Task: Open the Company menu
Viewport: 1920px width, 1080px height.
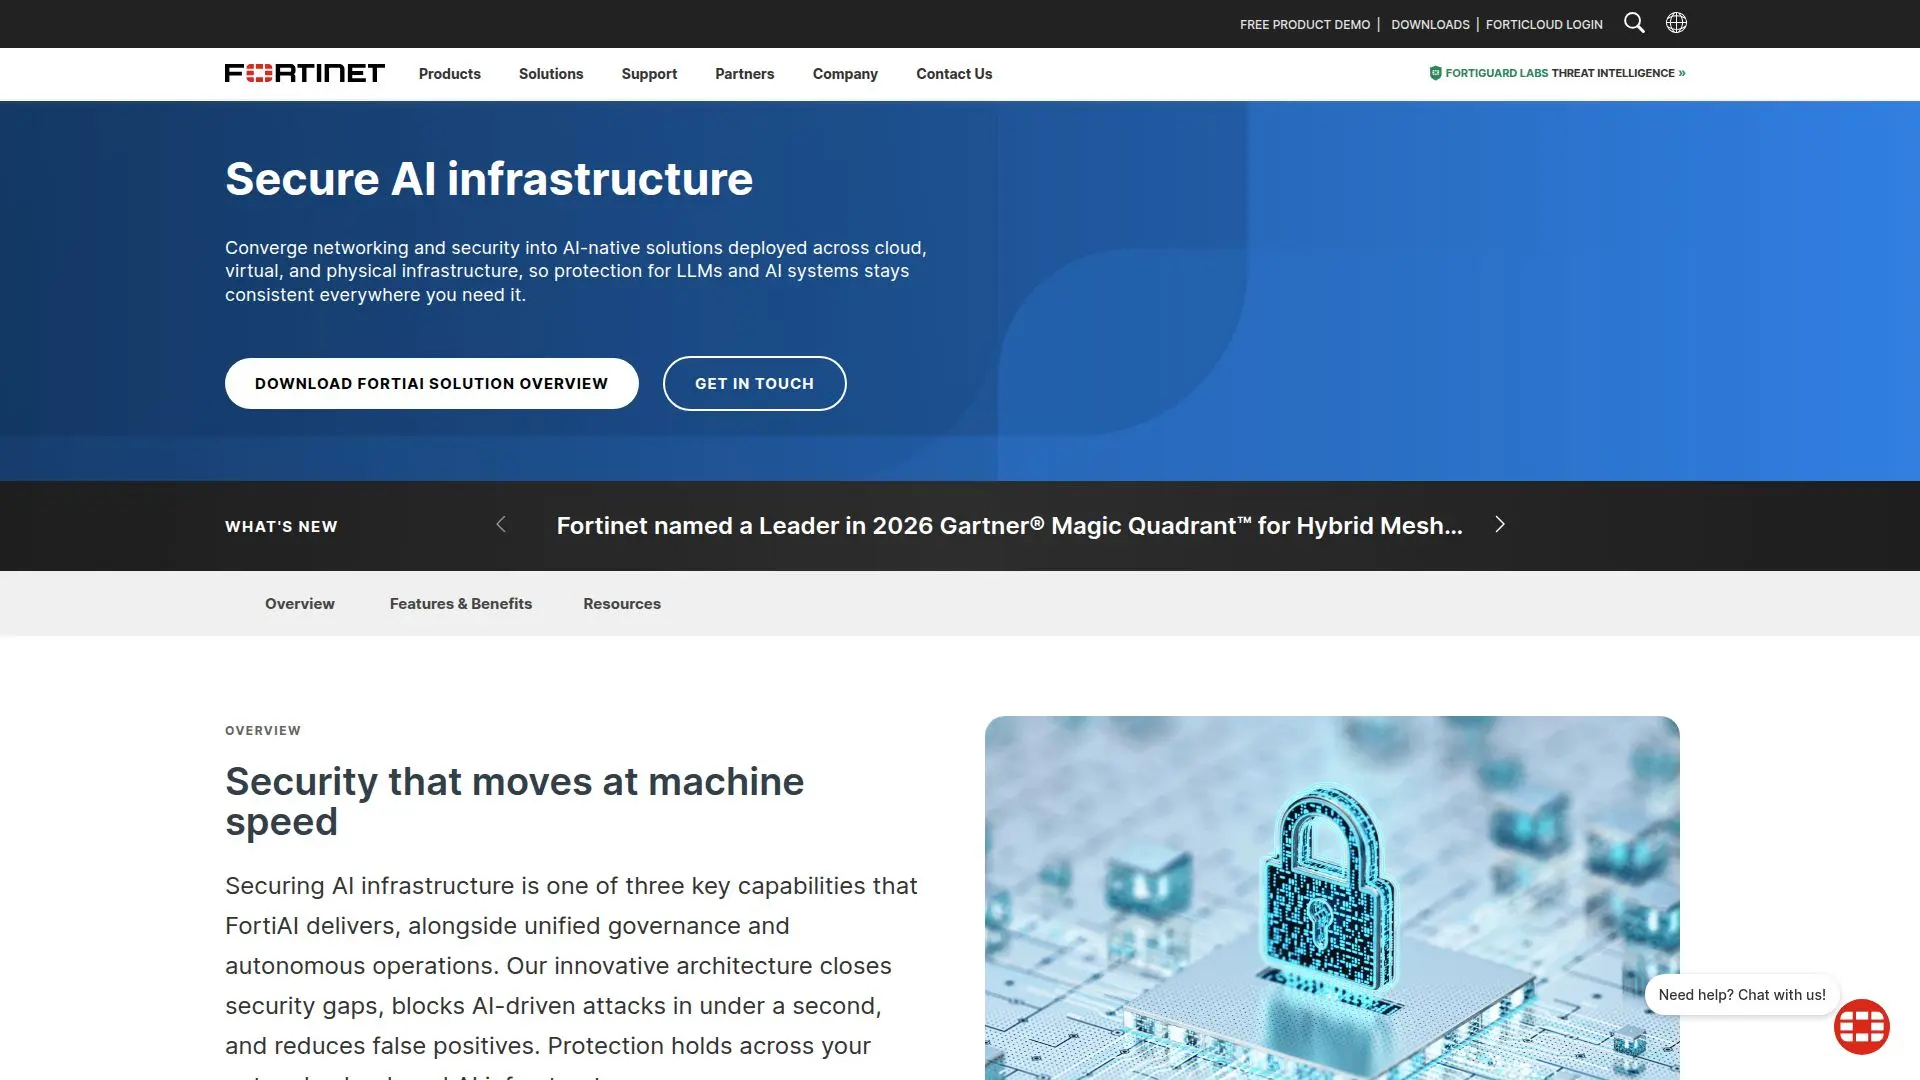Action: coord(845,74)
